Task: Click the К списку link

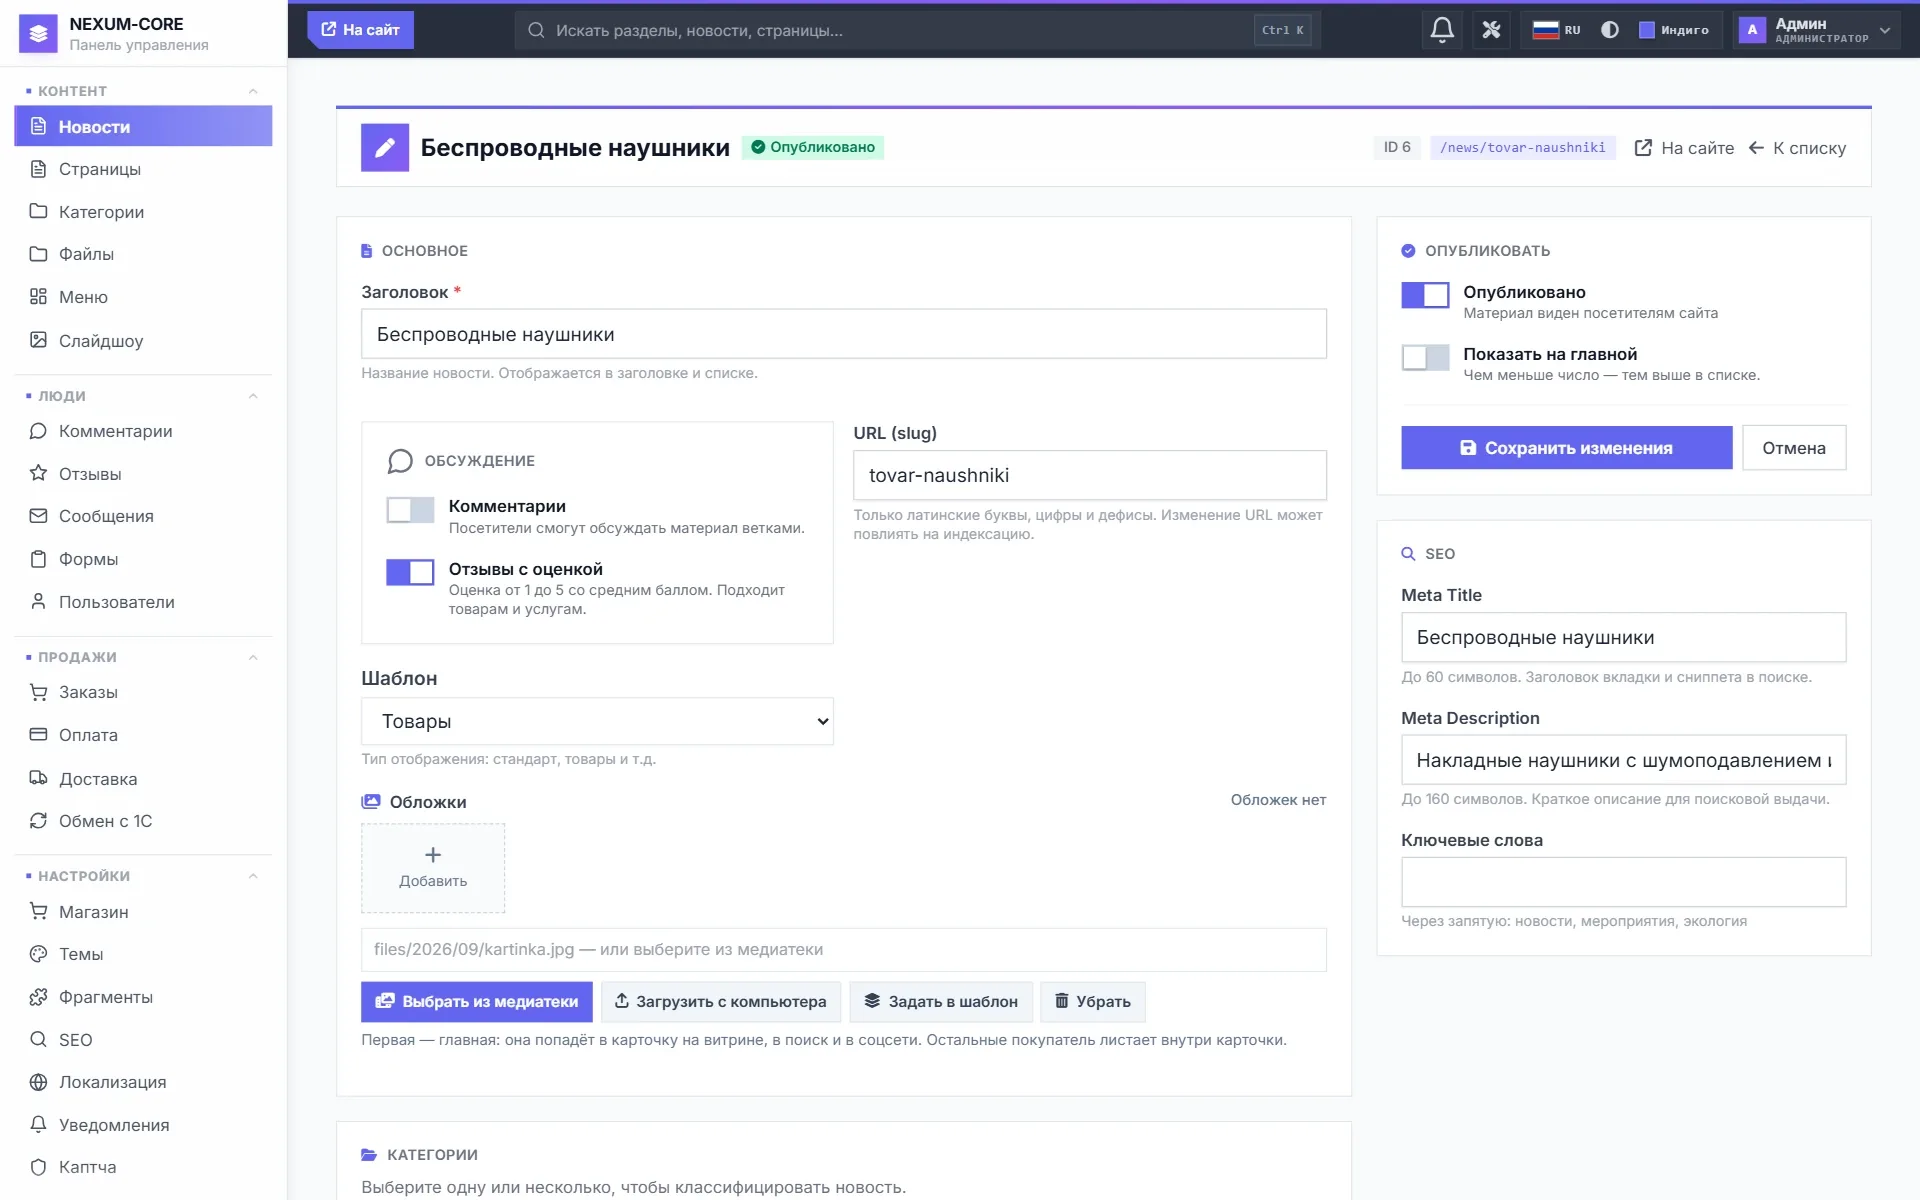Action: coord(1797,148)
